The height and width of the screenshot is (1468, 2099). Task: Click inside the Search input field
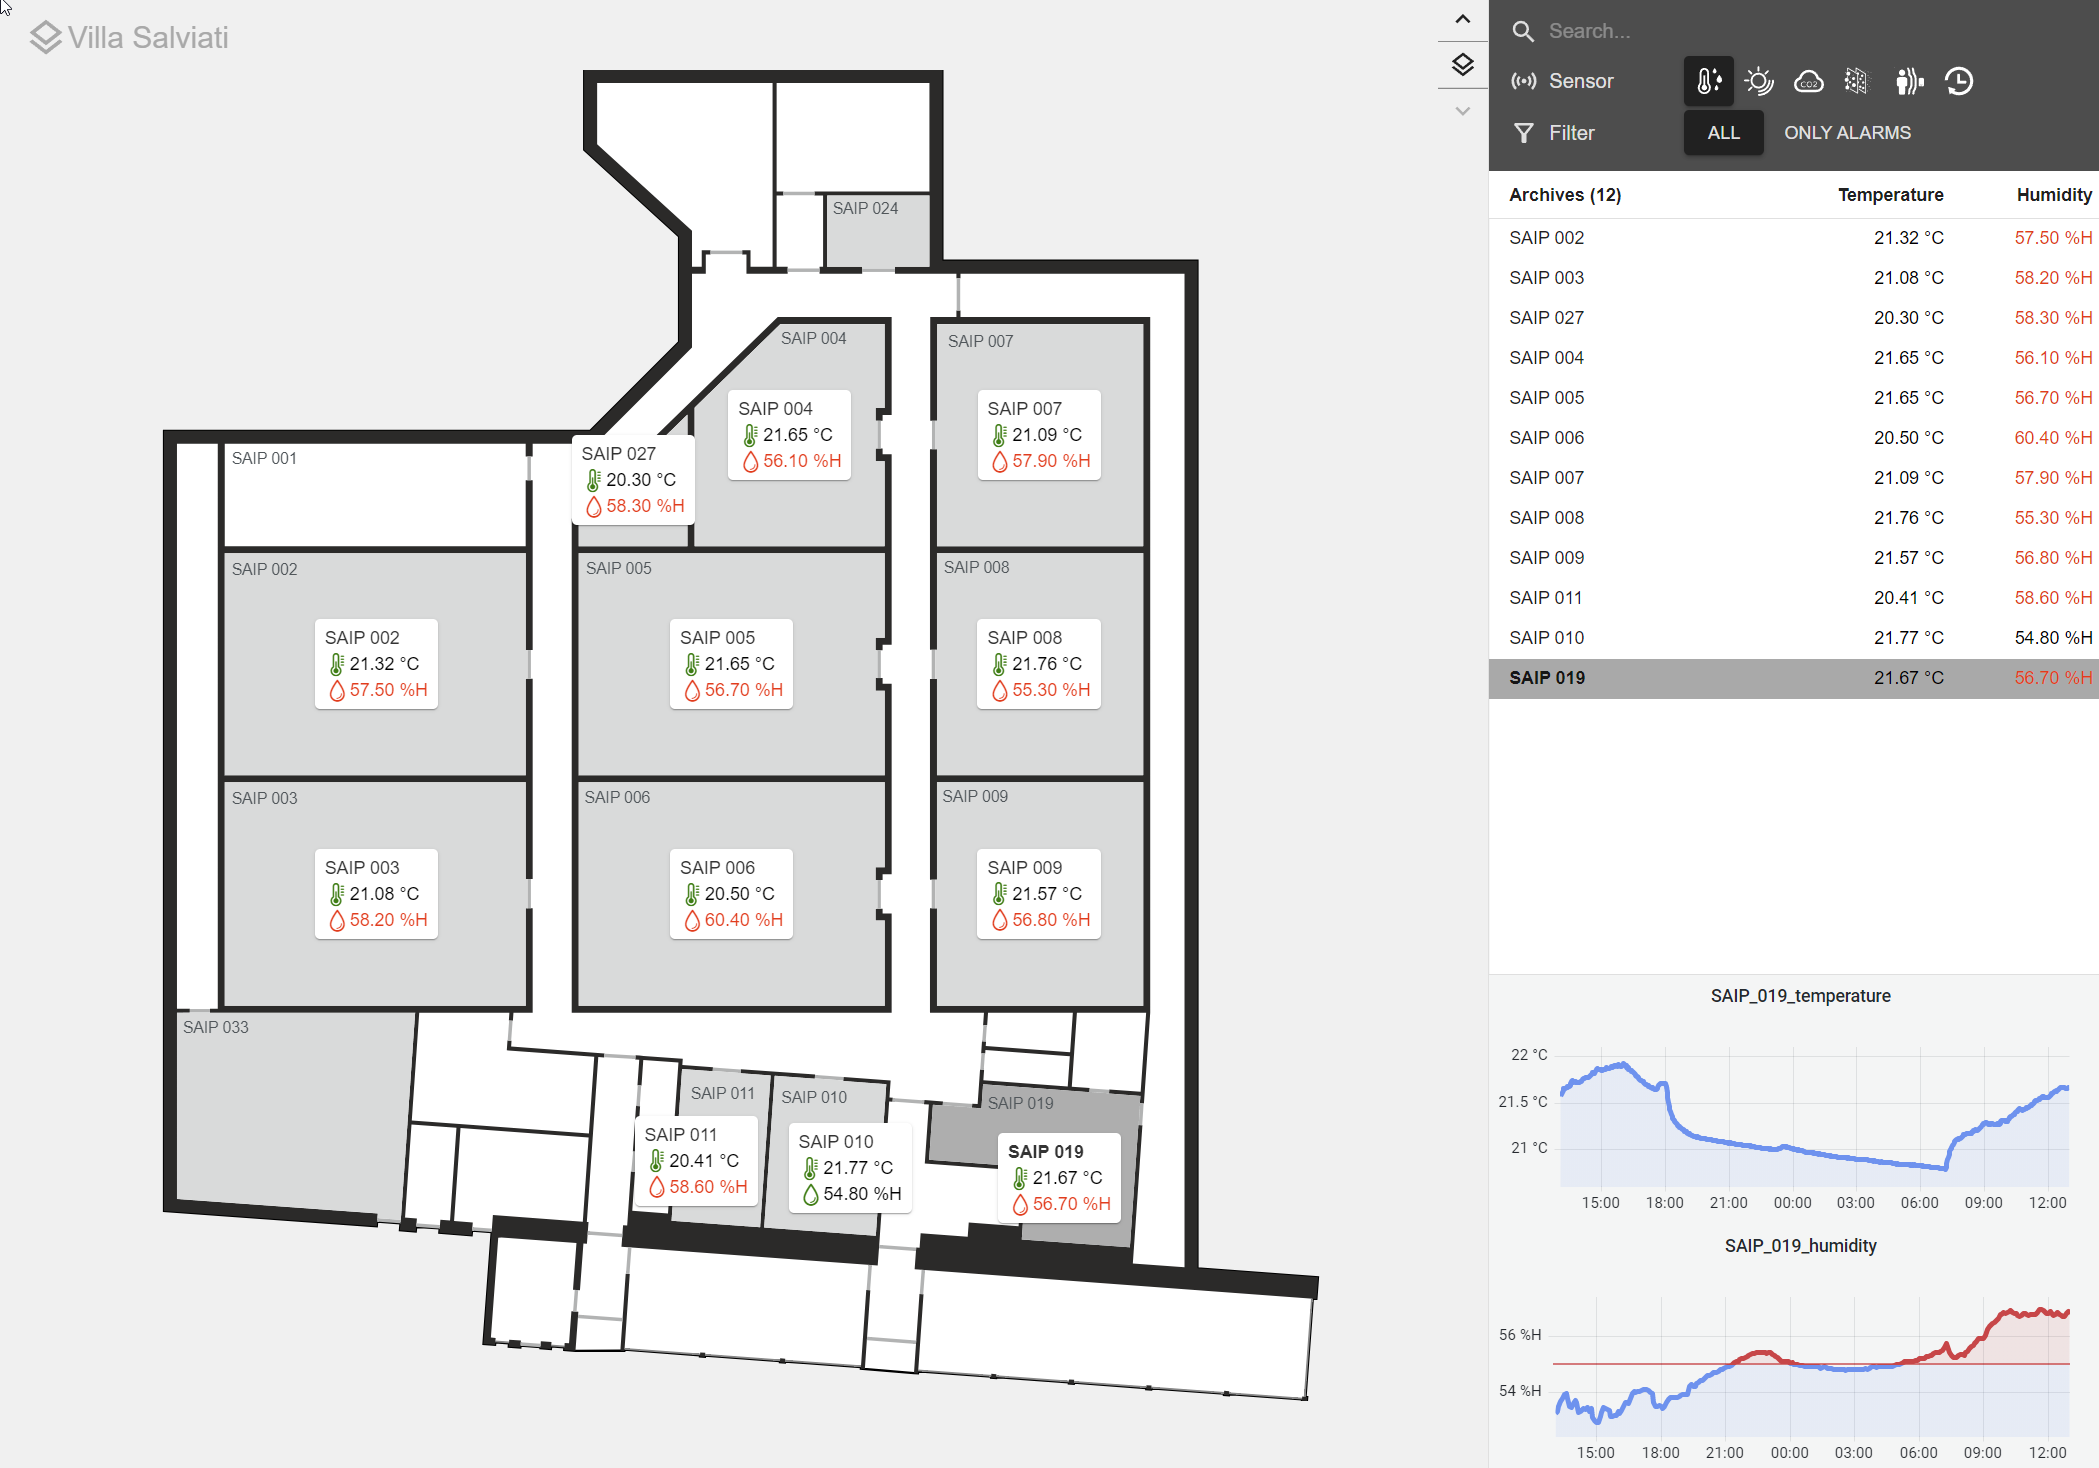[x=1700, y=31]
